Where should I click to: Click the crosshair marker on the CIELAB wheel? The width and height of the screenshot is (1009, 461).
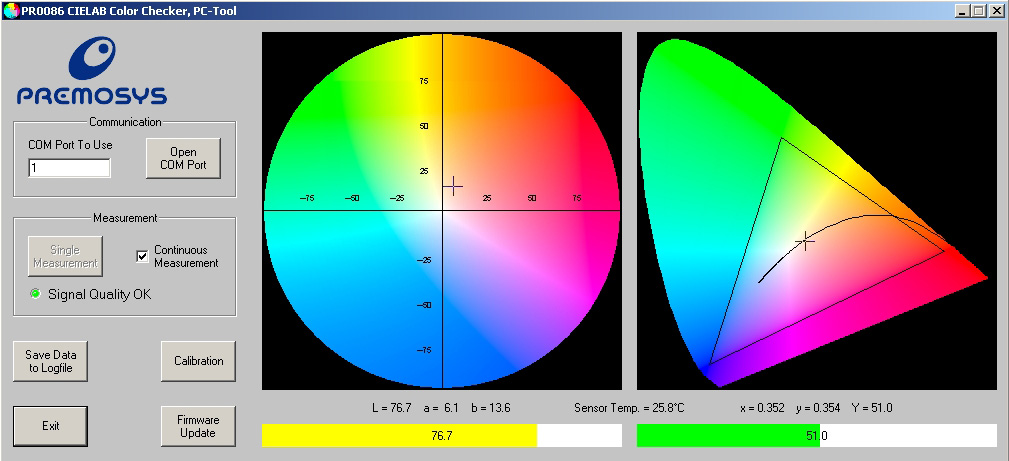[x=453, y=186]
